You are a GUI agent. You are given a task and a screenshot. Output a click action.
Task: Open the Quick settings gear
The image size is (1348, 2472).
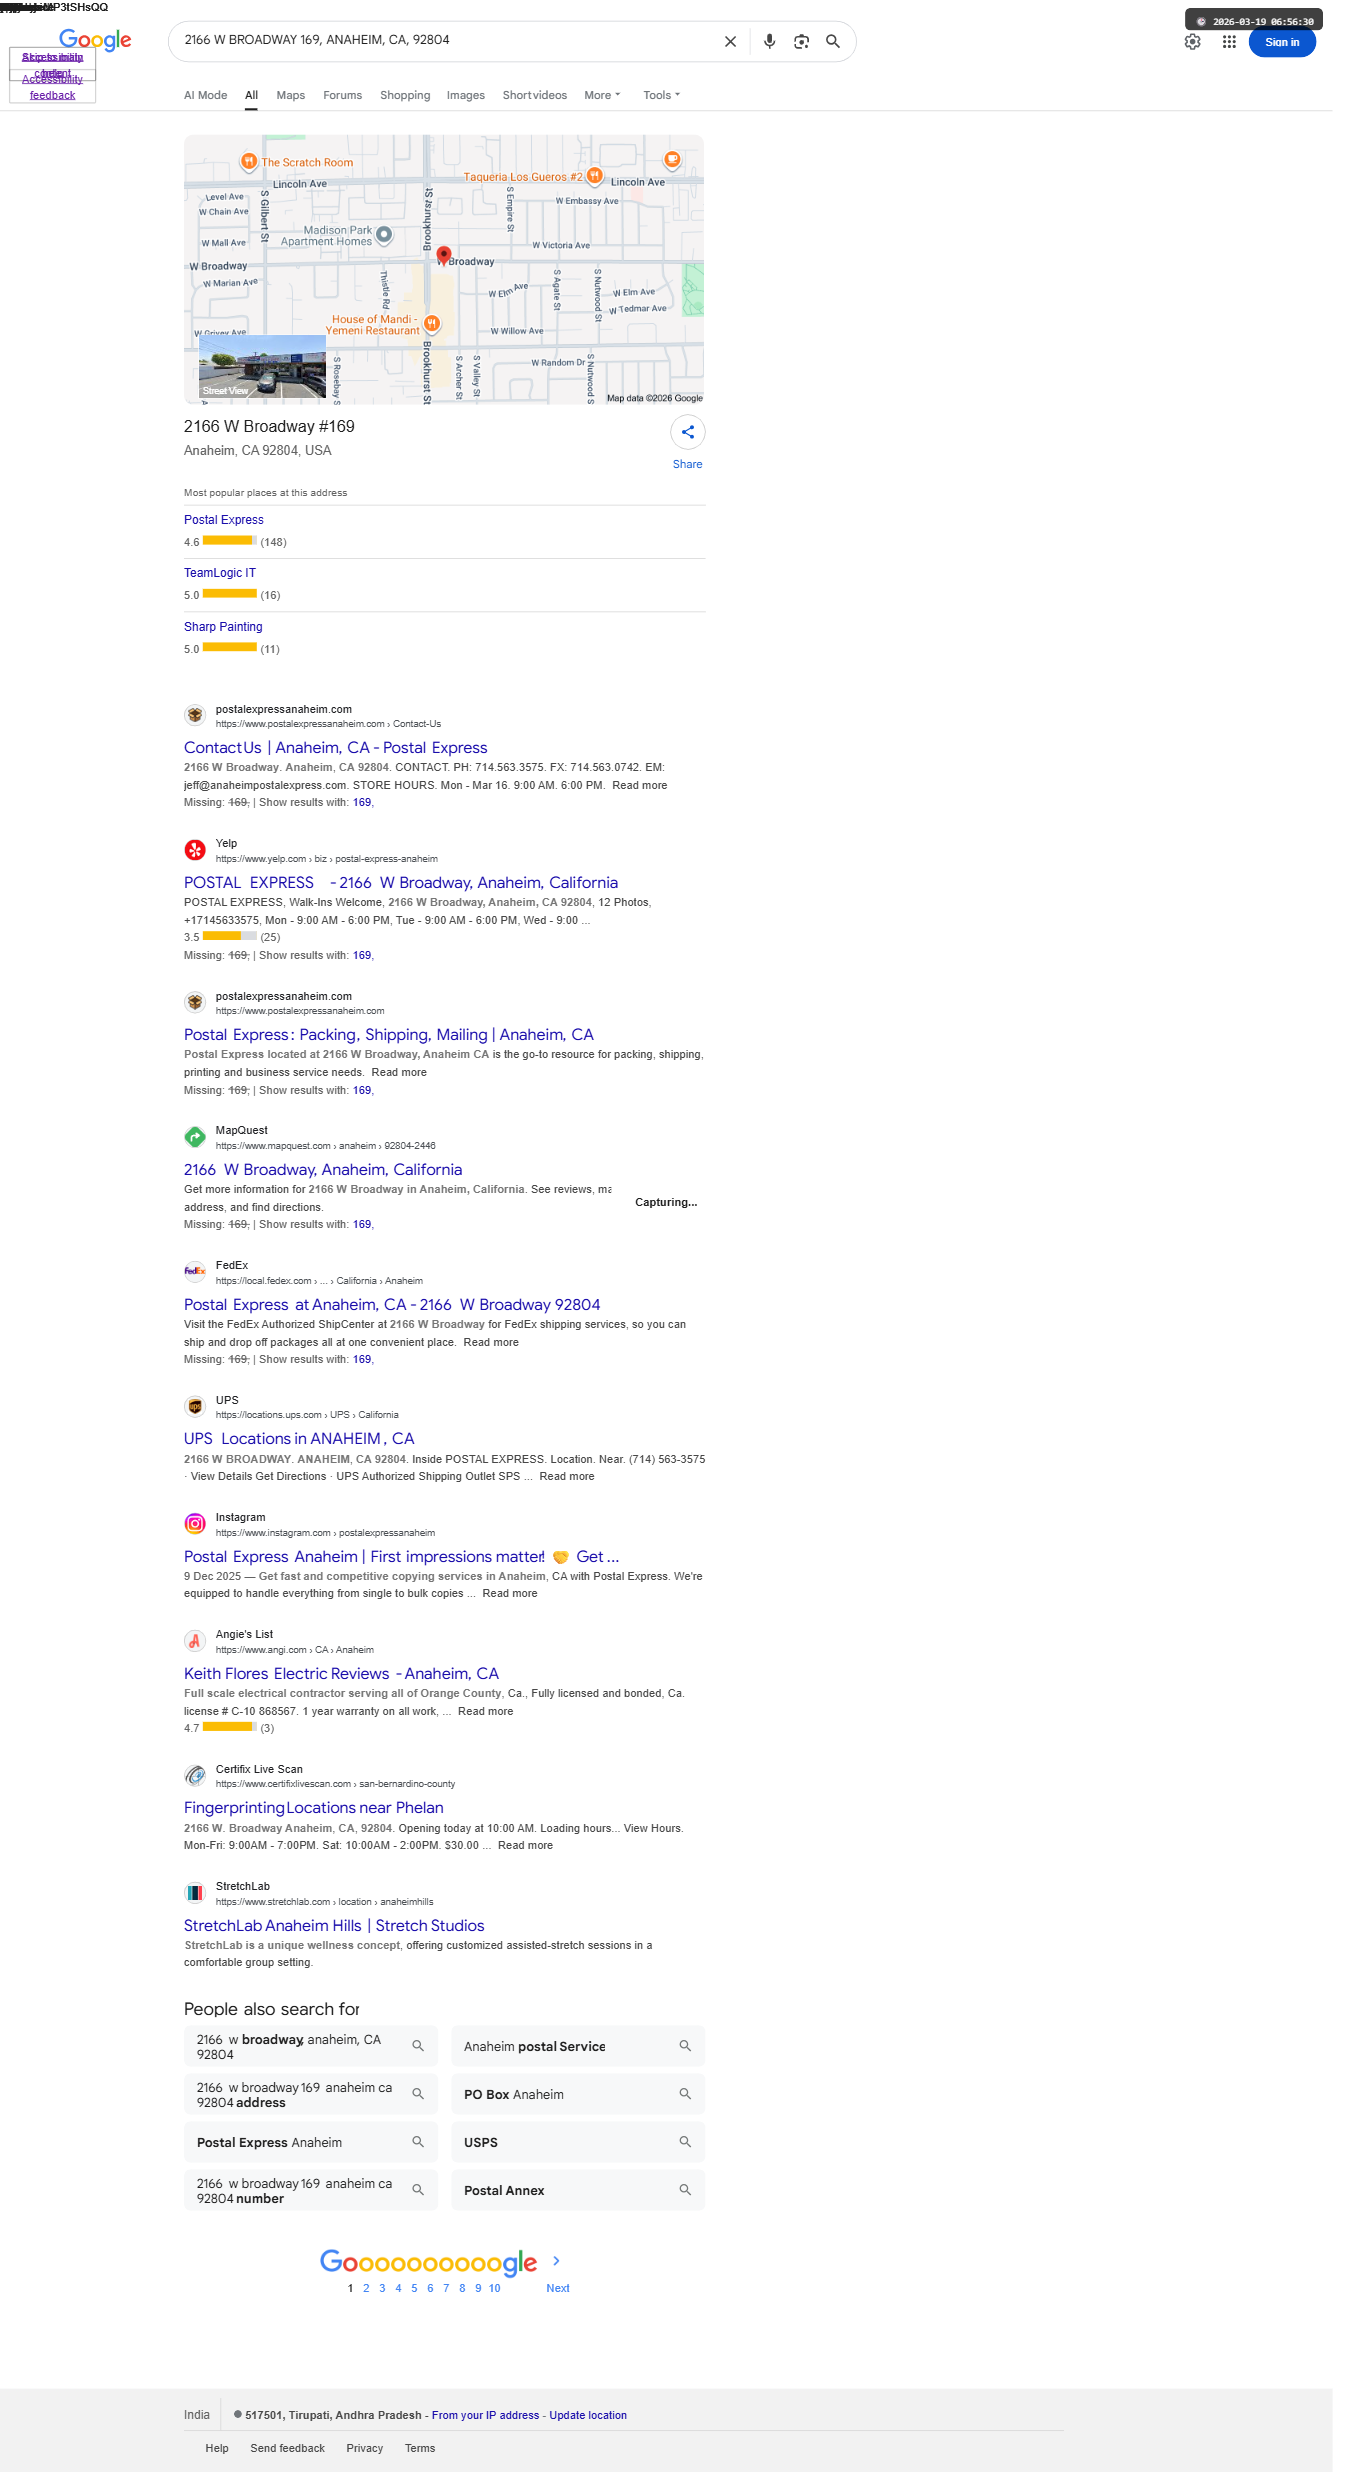pos(1192,42)
